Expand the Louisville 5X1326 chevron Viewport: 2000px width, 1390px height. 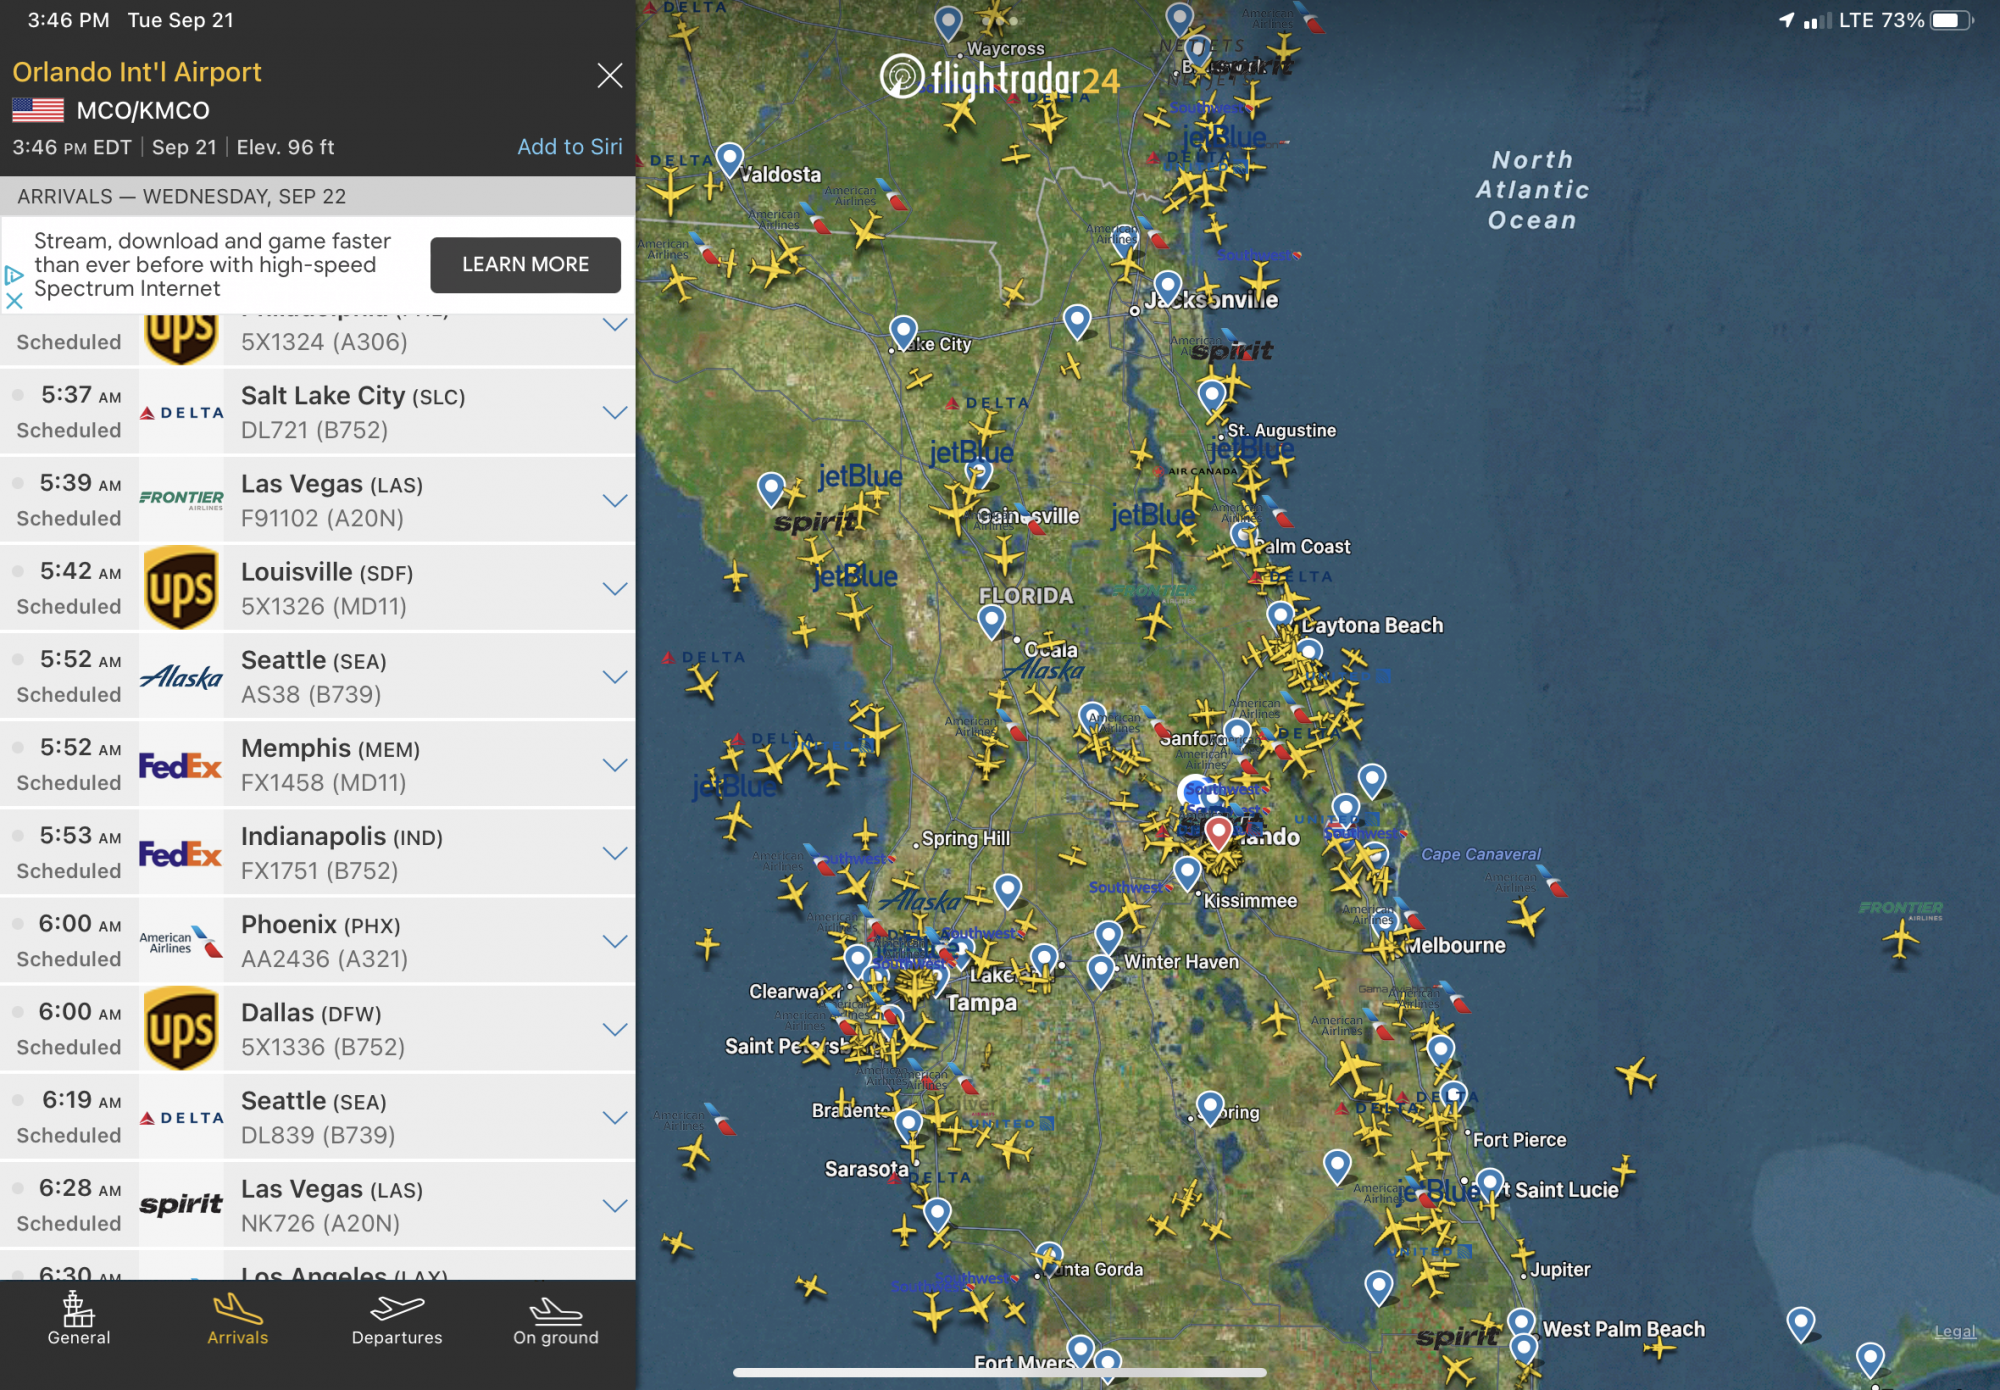click(x=614, y=588)
